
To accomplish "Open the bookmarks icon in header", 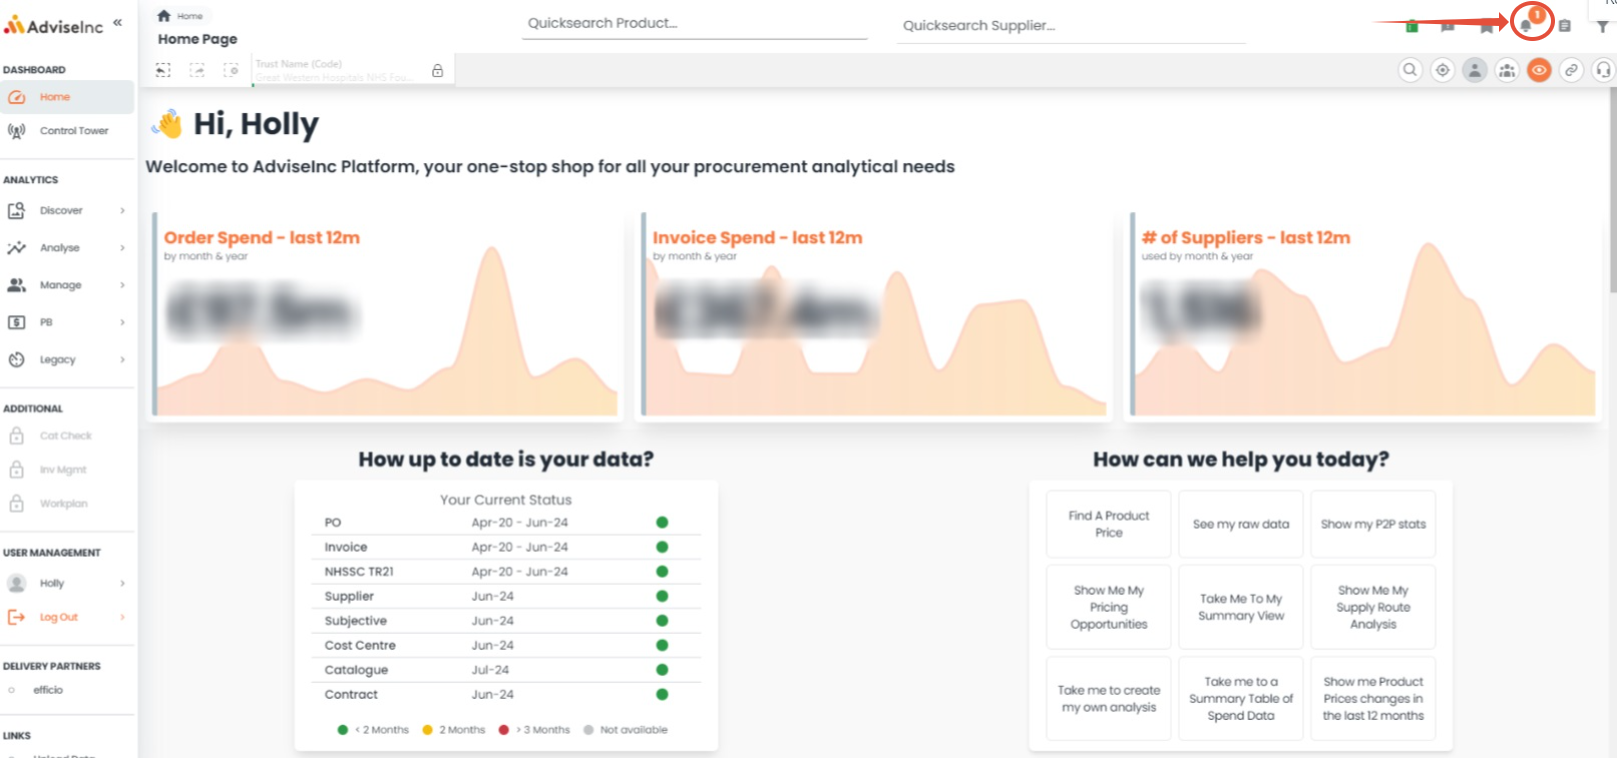I will point(1487,26).
